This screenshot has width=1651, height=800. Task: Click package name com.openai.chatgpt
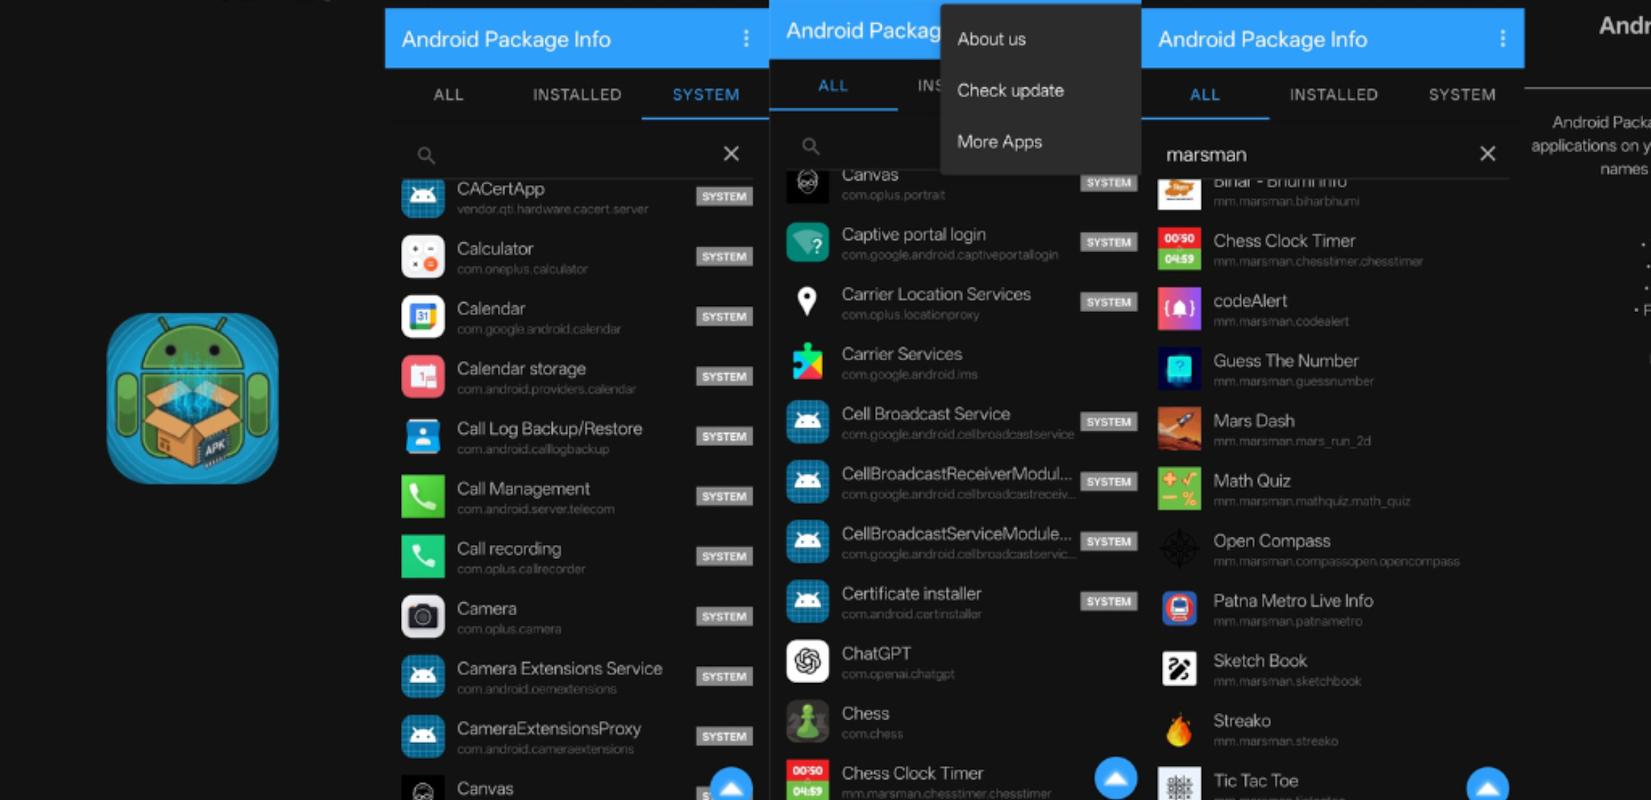[898, 674]
